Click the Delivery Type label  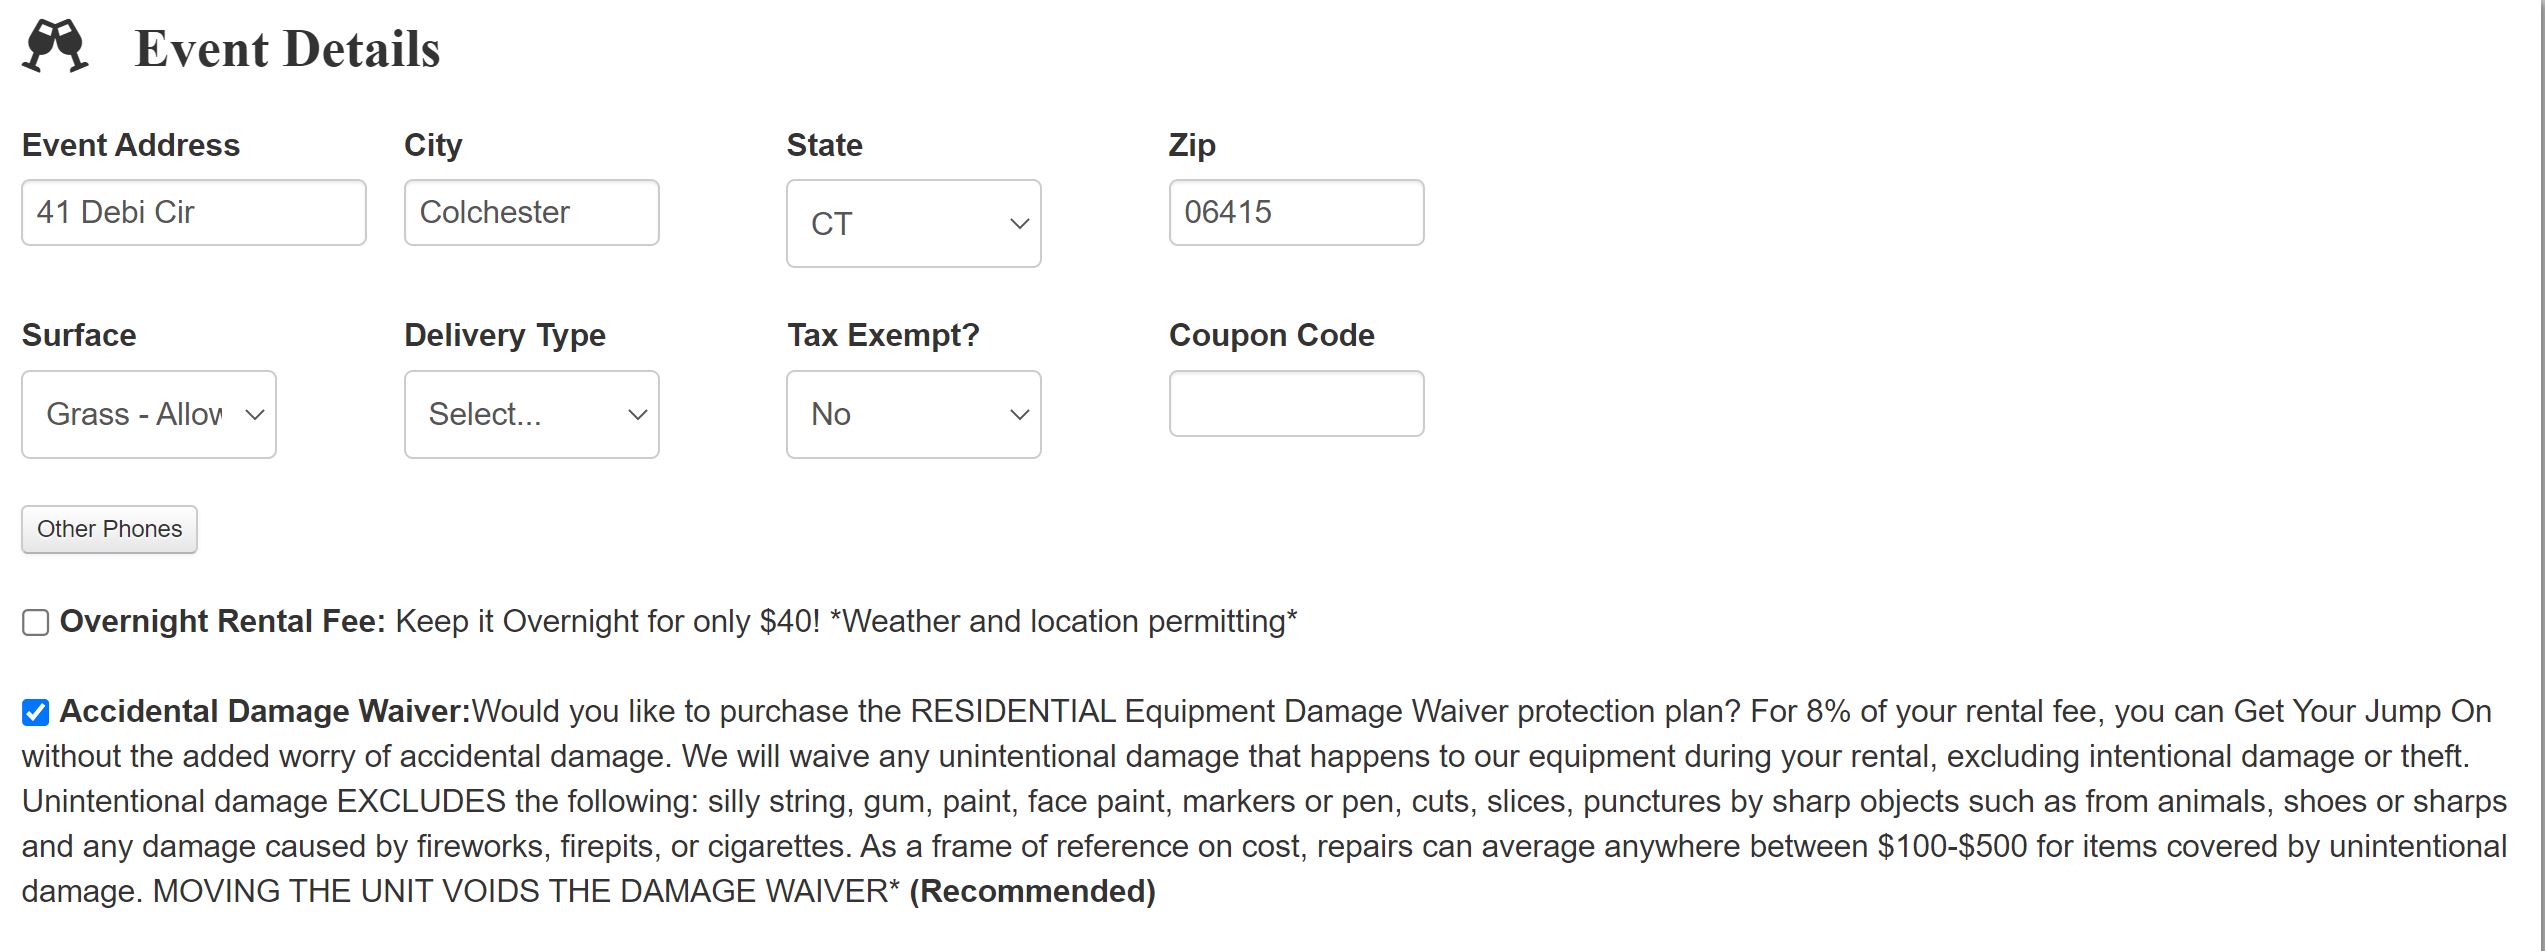[x=504, y=335]
